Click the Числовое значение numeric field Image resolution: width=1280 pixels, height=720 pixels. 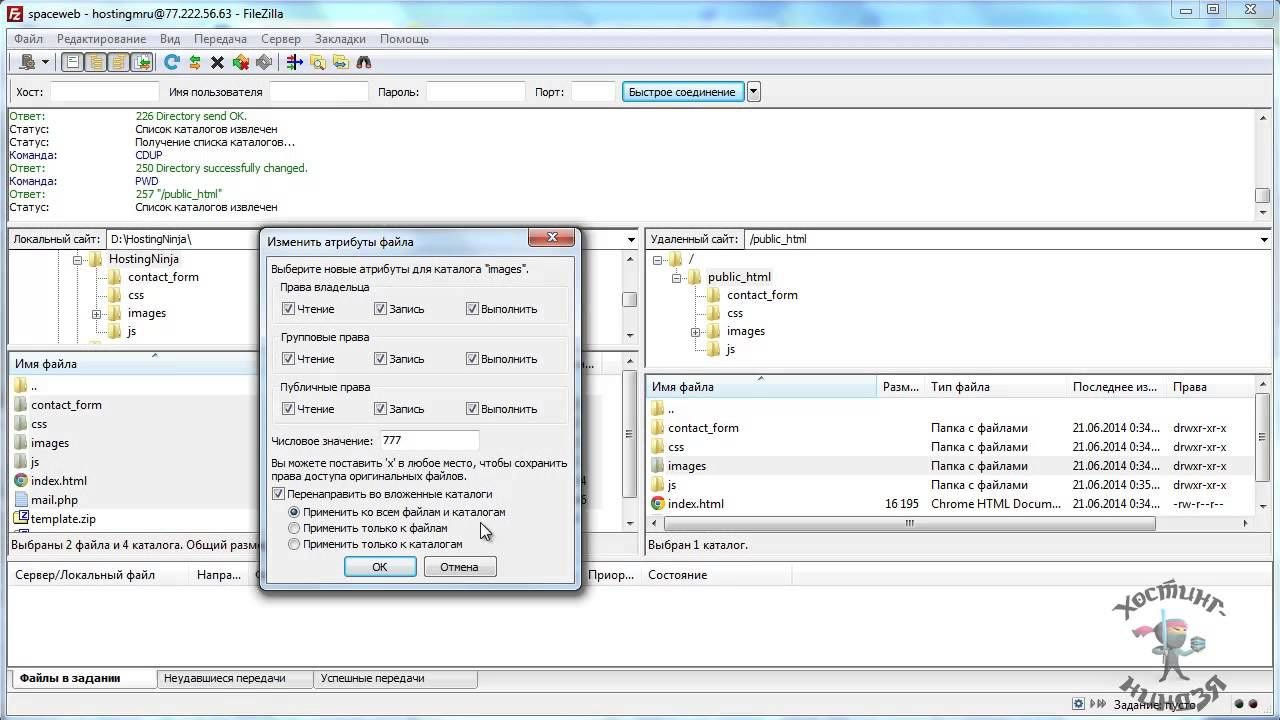428,441
